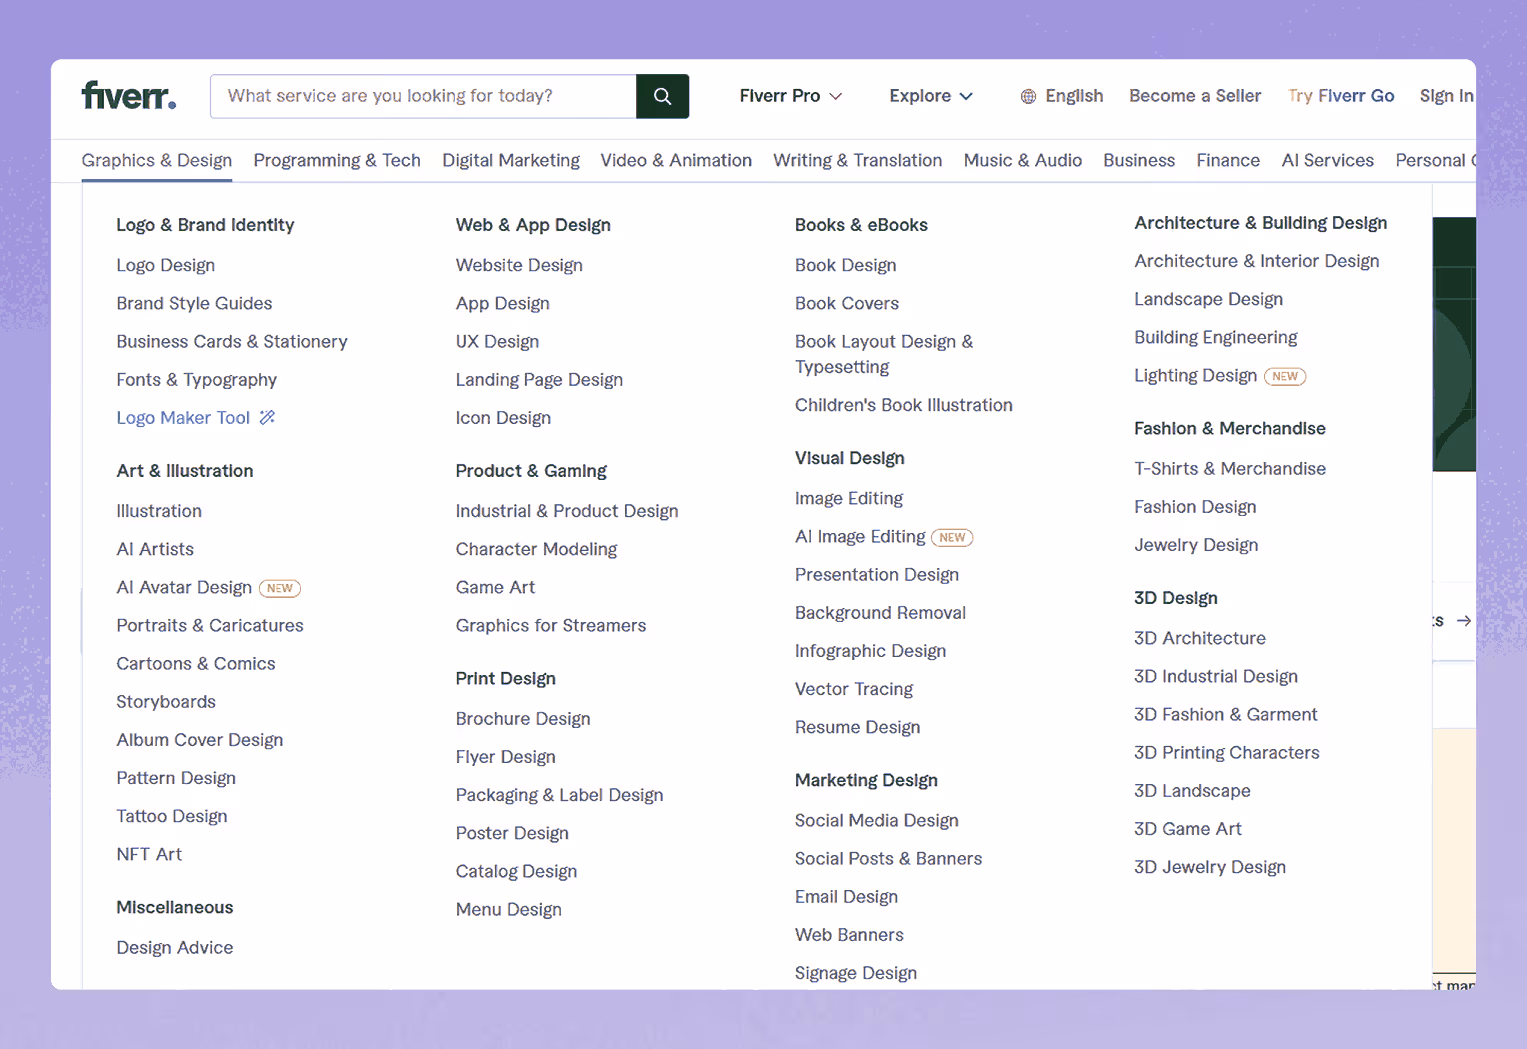Open Website Design subcategory
Screen dimensions: 1527x1049
519,265
